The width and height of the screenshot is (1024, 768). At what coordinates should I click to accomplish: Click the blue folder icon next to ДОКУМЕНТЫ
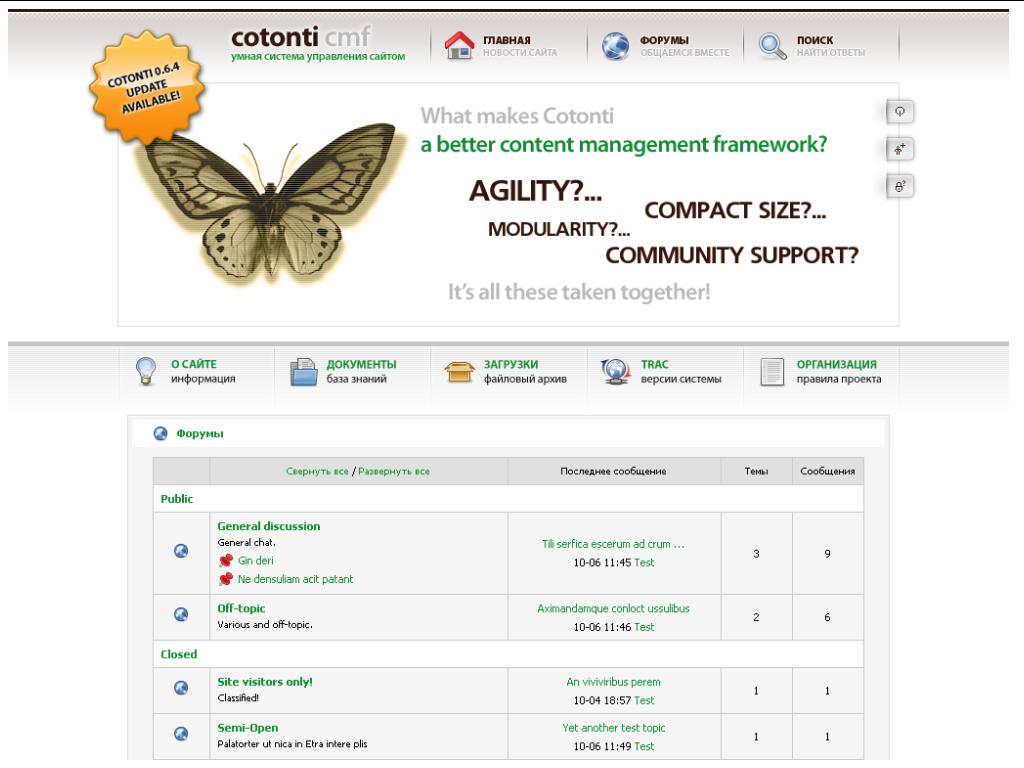coord(303,372)
